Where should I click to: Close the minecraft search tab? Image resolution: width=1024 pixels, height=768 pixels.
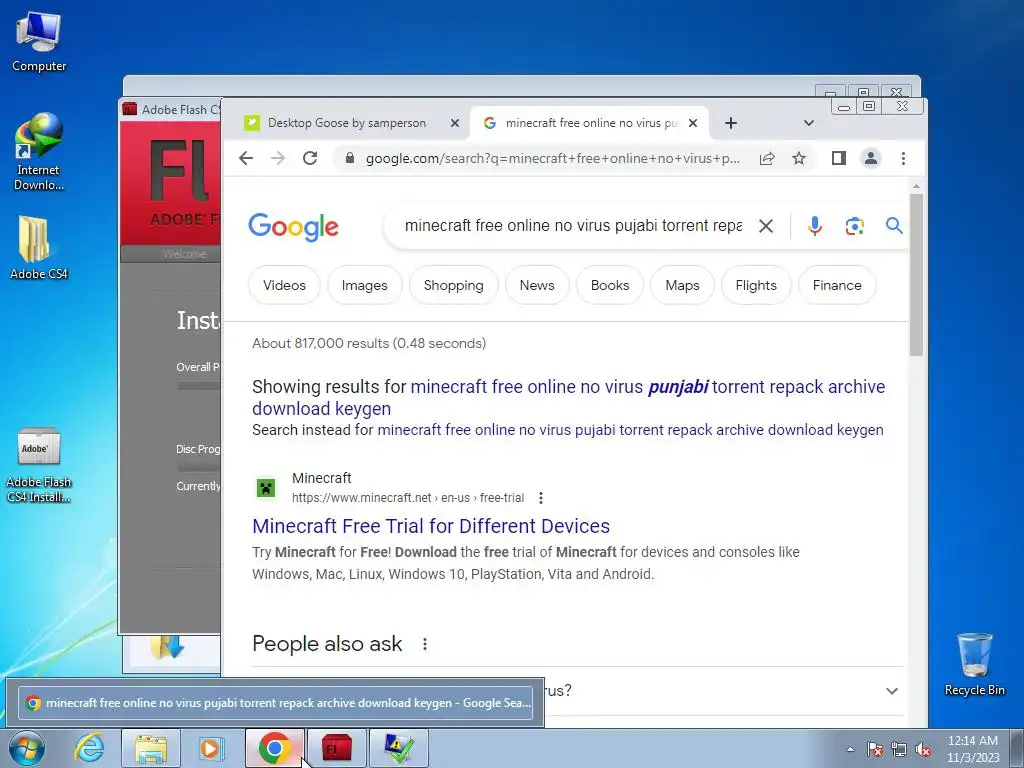pyautogui.click(x=693, y=123)
